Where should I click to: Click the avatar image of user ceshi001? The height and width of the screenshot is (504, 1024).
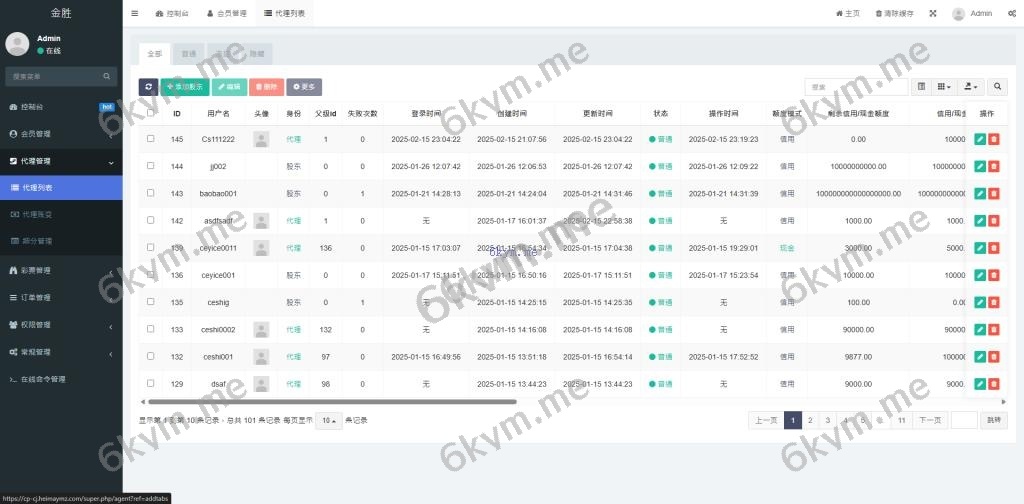[x=261, y=356]
